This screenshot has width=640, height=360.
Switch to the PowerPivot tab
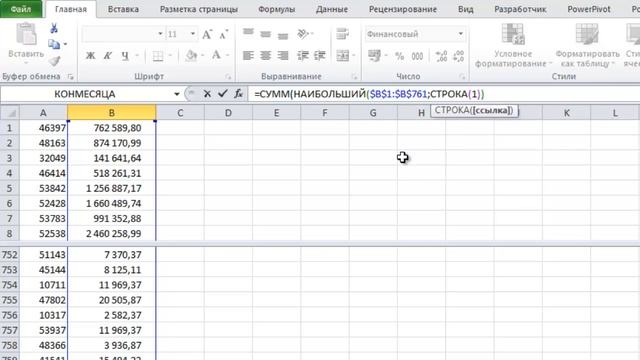point(589,9)
